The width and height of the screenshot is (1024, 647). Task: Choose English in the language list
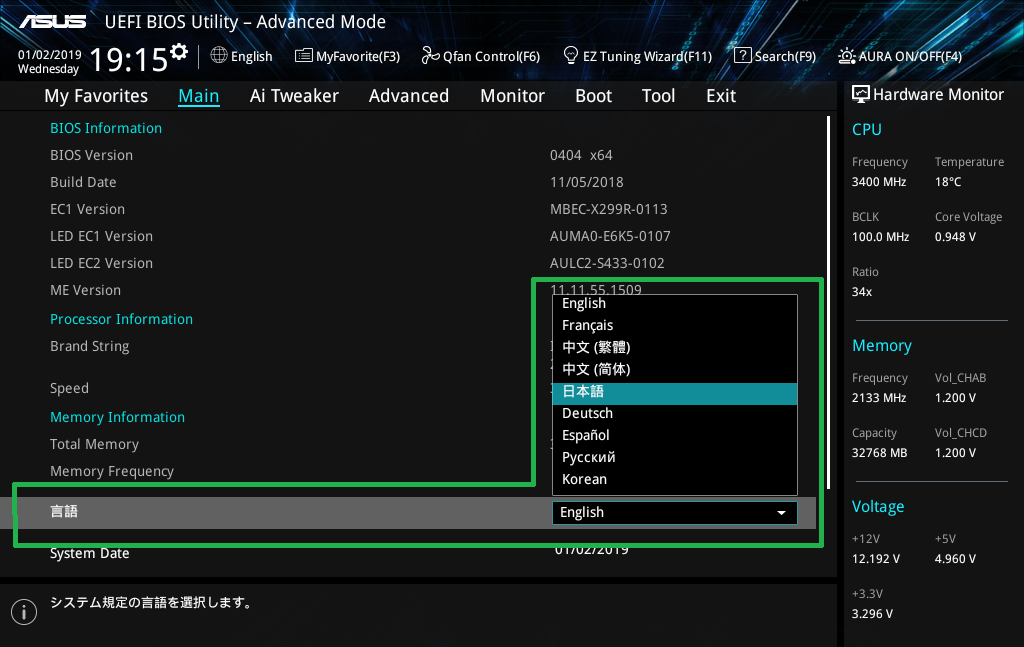pos(675,304)
